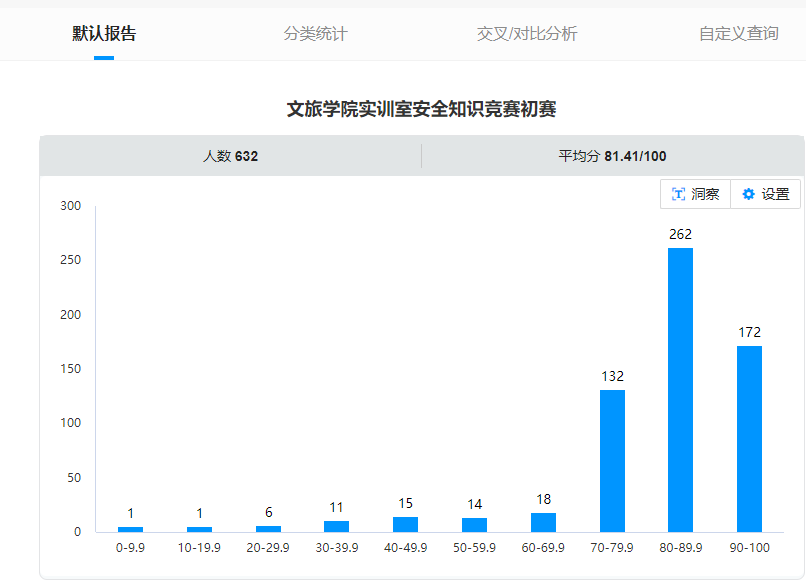Click the 80-89.9 bar showing 262
Screen dimensions: 806x581
[680, 390]
